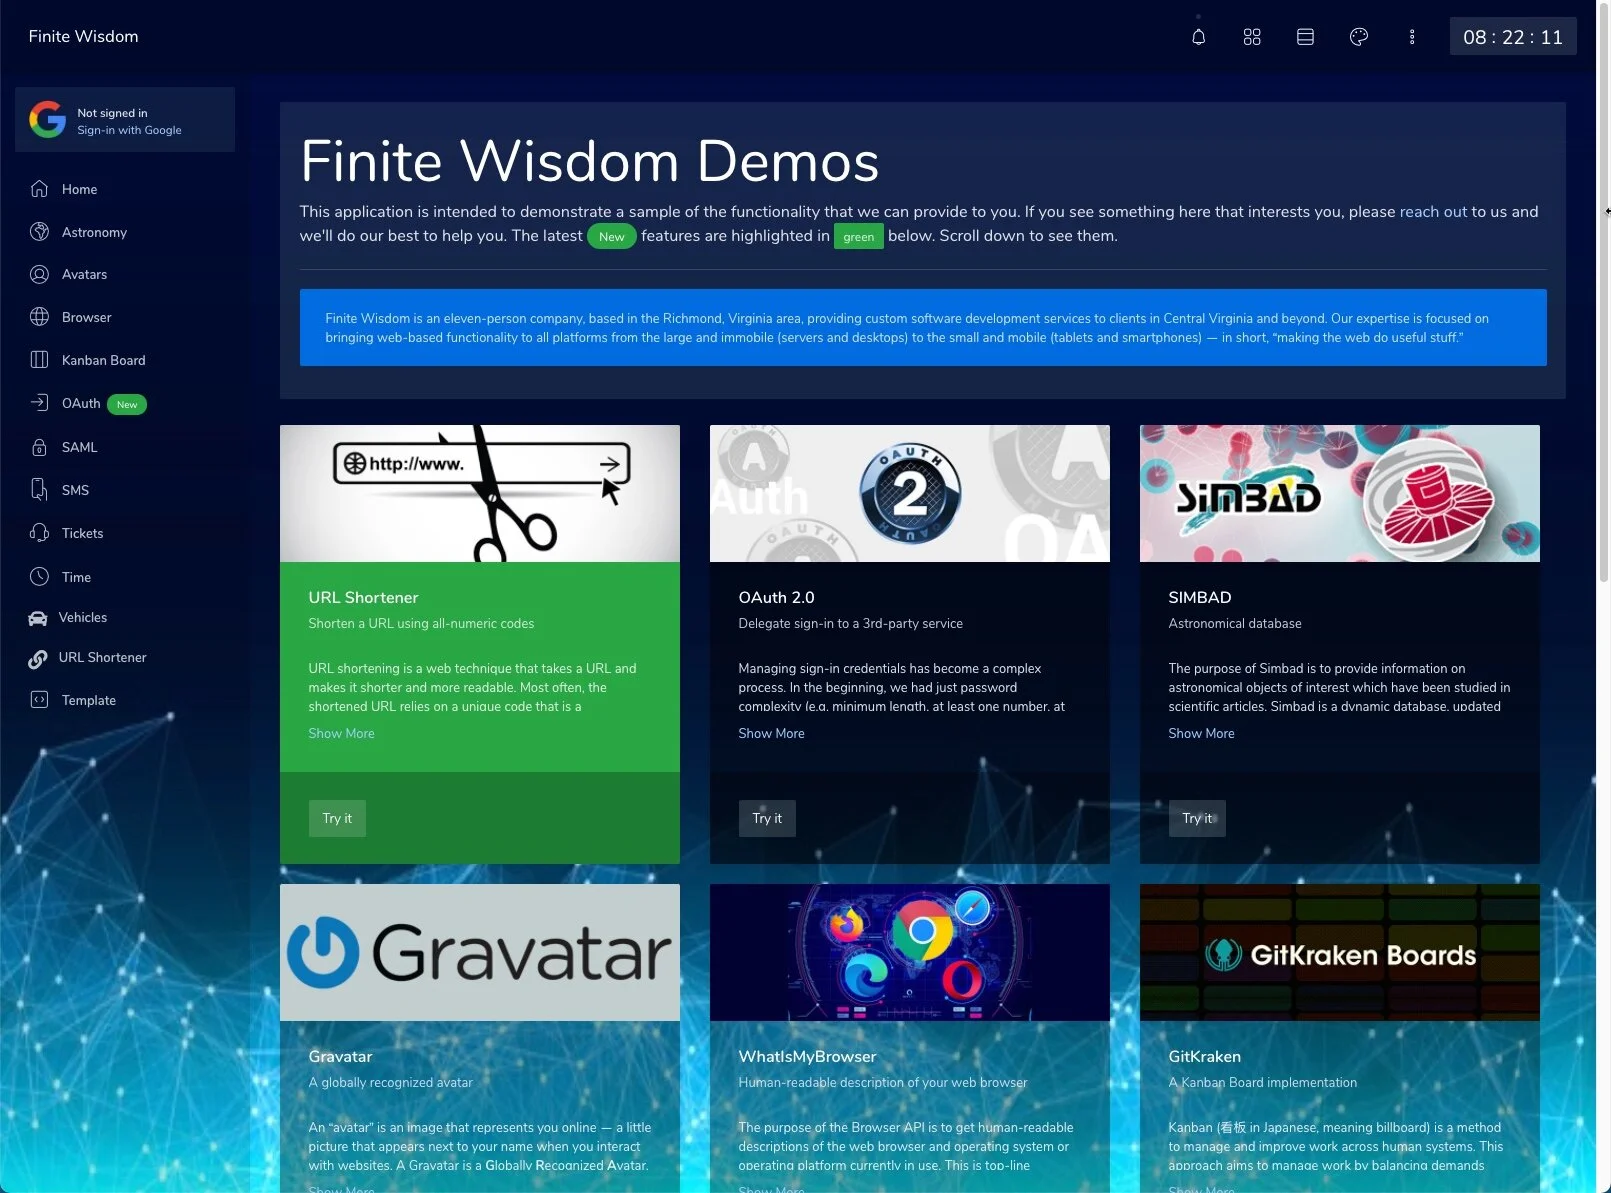The width and height of the screenshot is (1611, 1193).
Task: Open the WhatIsMyBrowser browsers image
Action: click(x=910, y=952)
